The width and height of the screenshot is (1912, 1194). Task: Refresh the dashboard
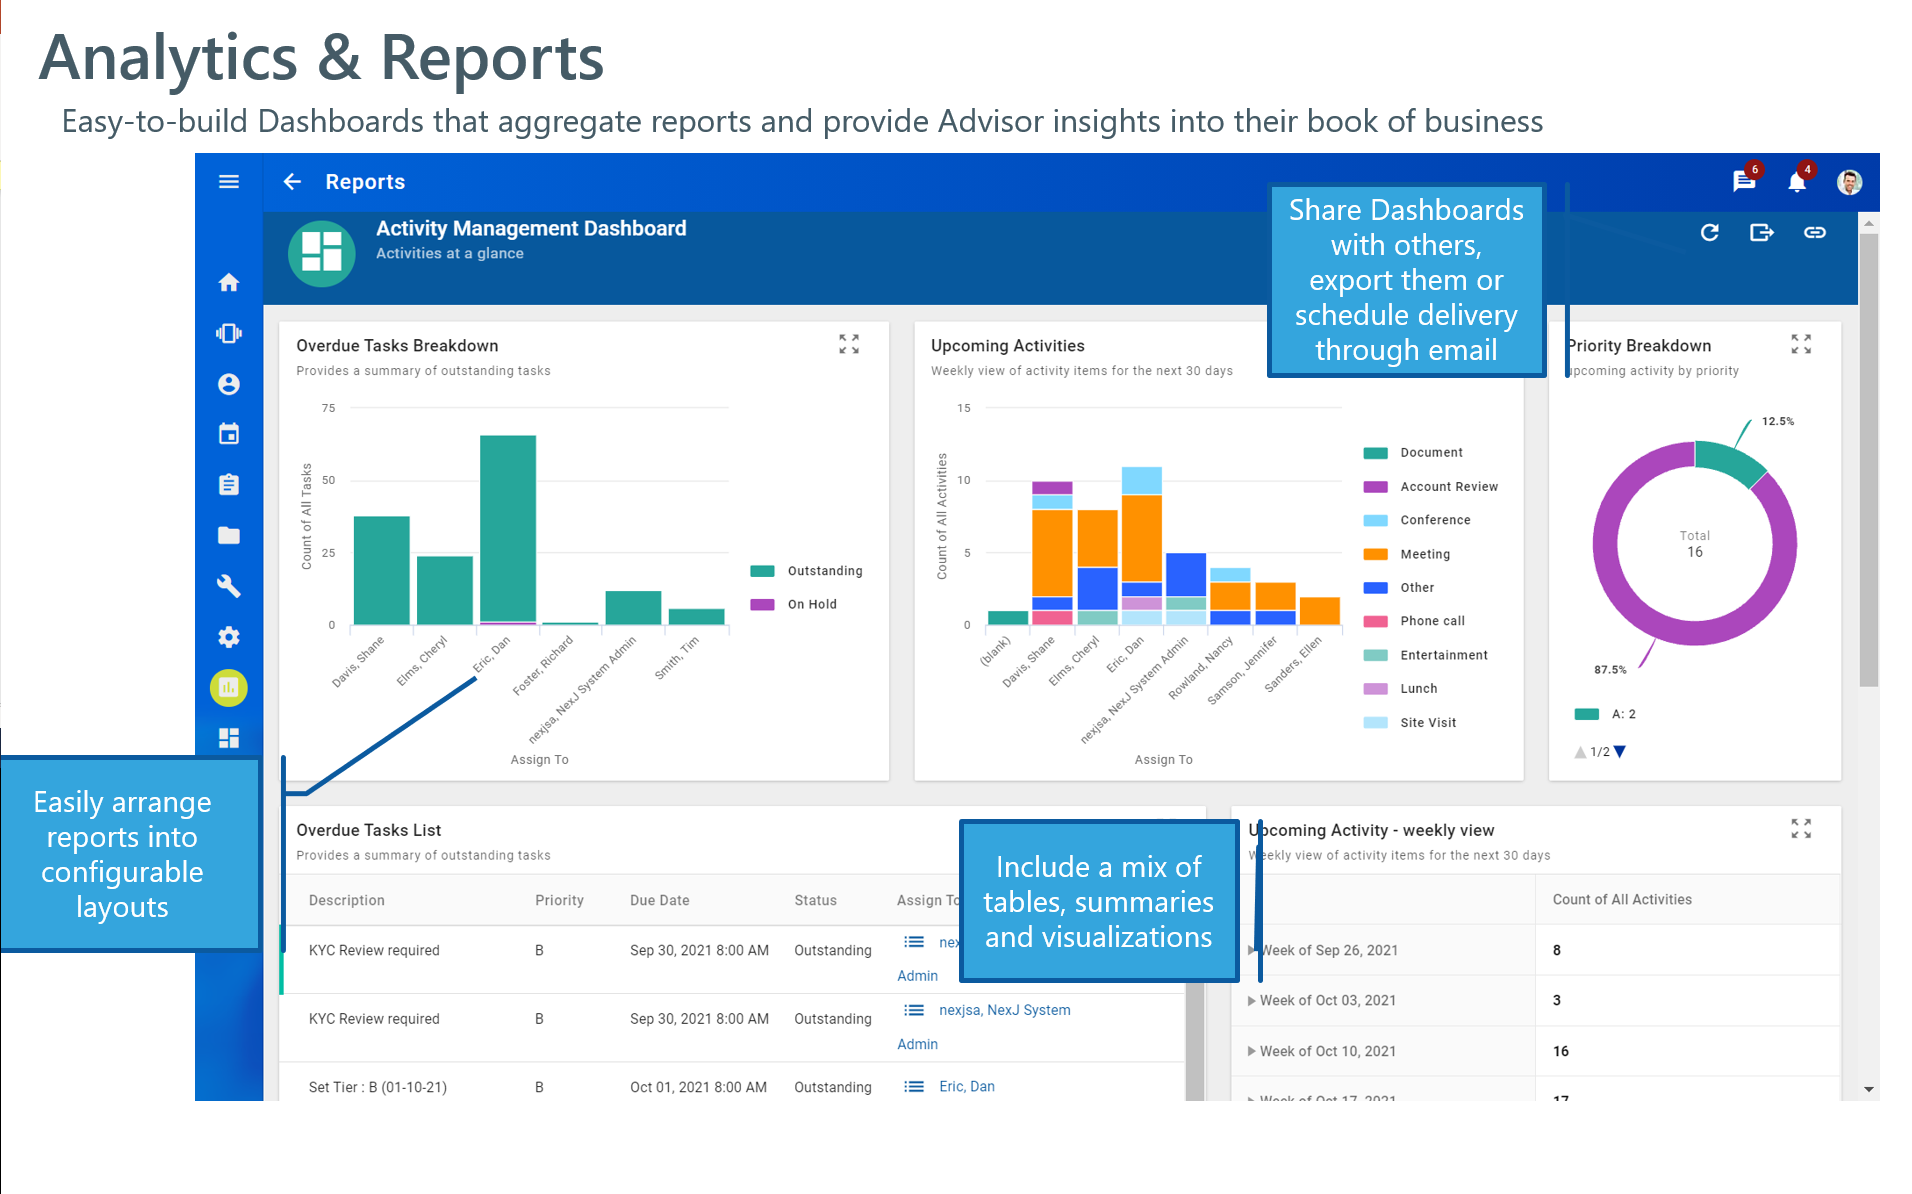tap(1710, 232)
